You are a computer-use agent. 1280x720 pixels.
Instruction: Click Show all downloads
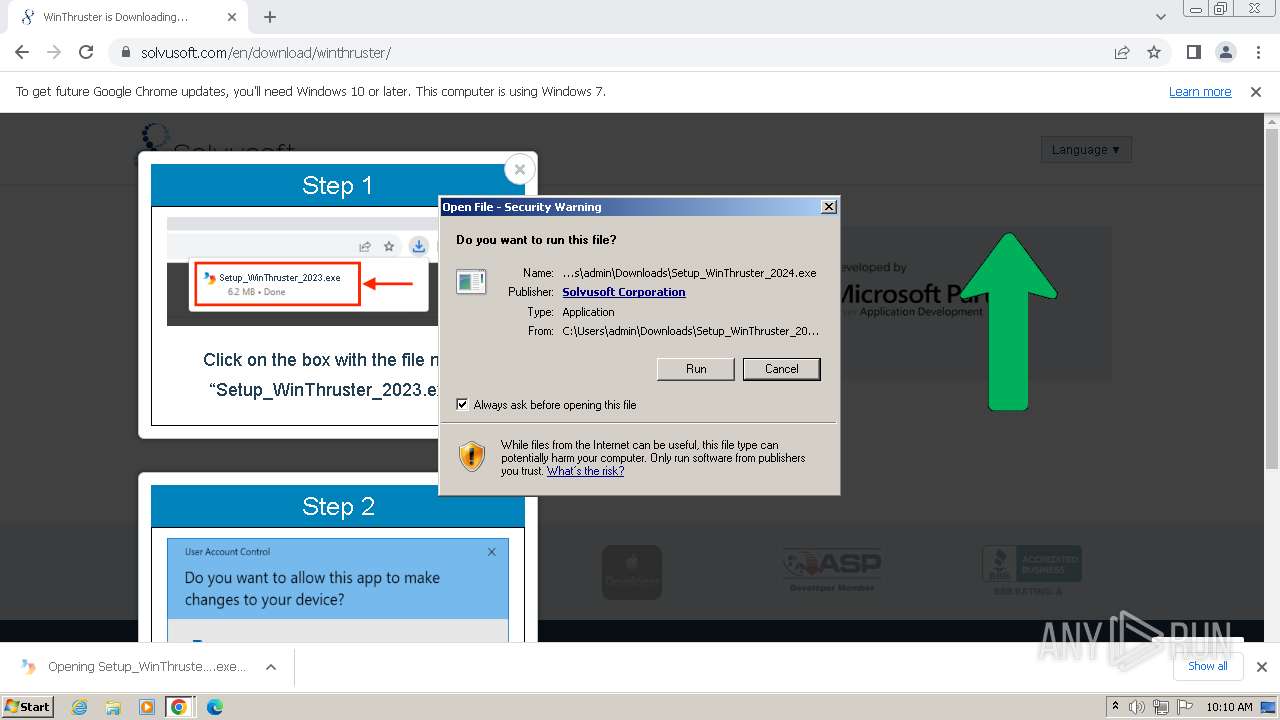[1208, 666]
